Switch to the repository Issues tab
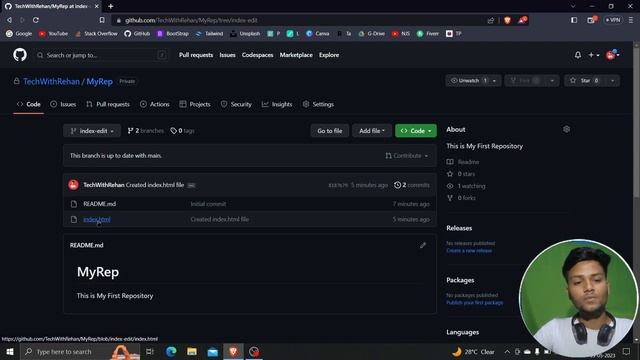640x360 pixels. coord(63,104)
